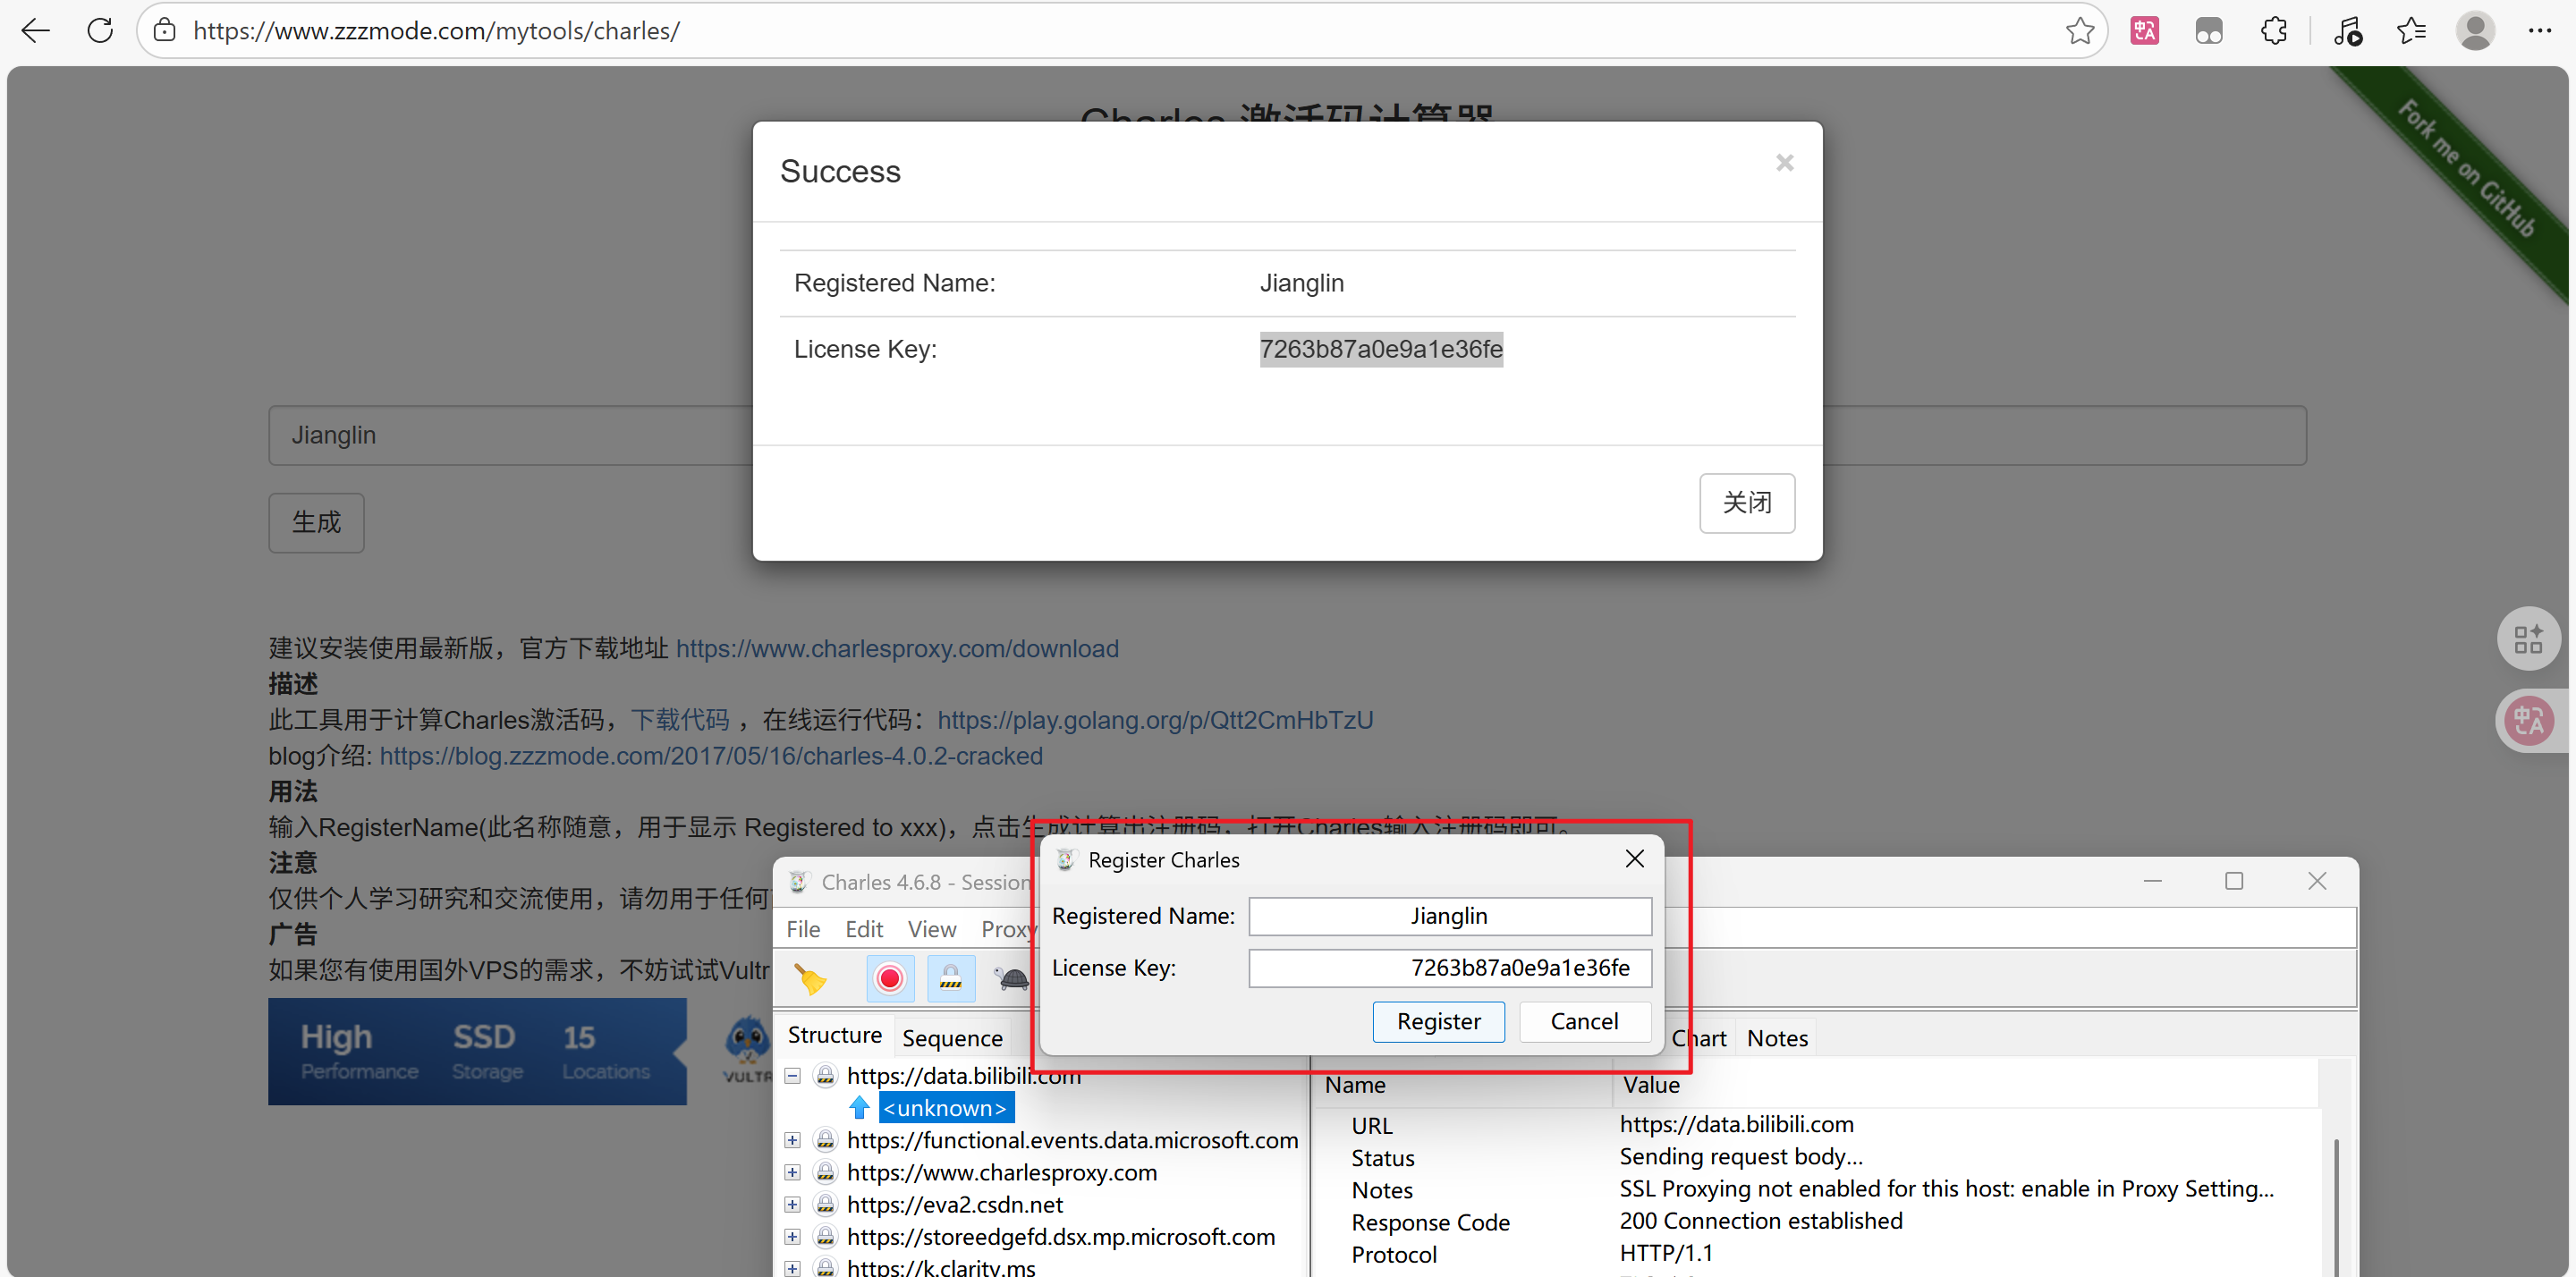
Task: Switch to the Structure tab in Charles
Action: click(835, 1035)
